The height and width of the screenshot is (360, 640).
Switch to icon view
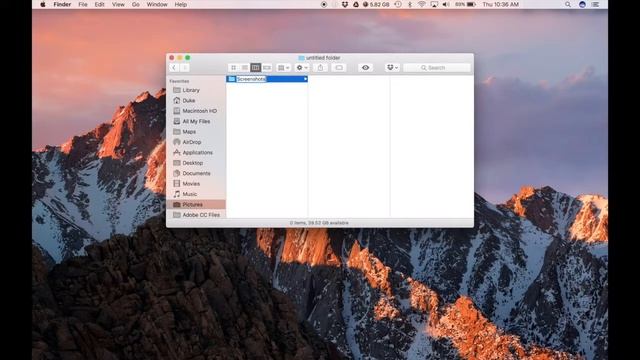tap(233, 68)
